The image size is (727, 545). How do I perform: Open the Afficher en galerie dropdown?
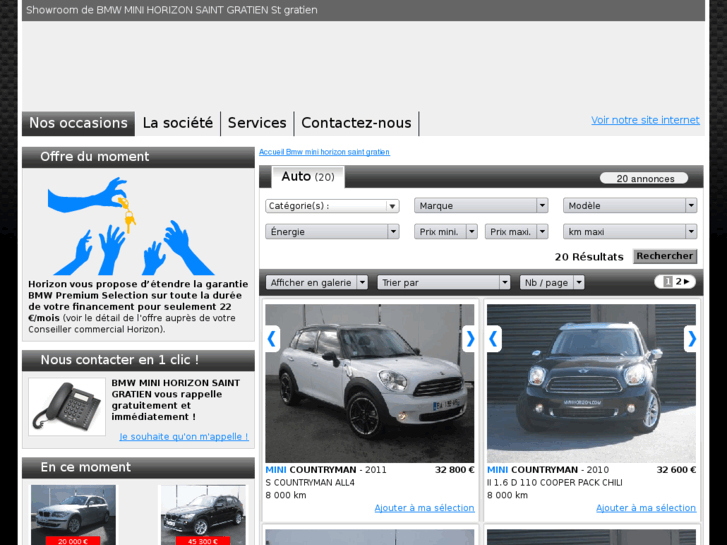pos(317,282)
